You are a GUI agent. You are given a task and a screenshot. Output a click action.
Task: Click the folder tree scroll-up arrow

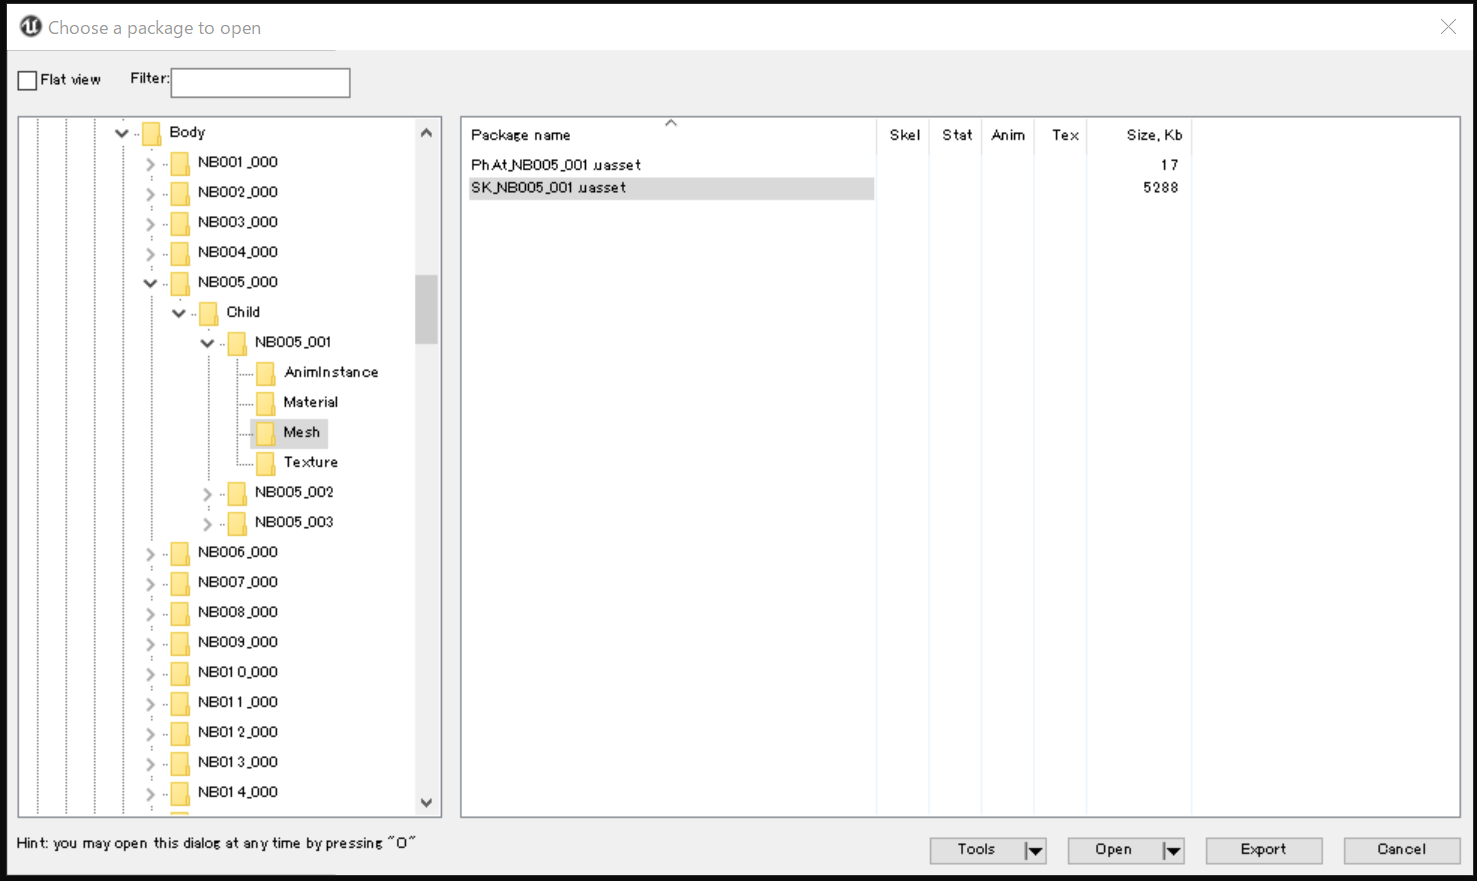click(427, 132)
